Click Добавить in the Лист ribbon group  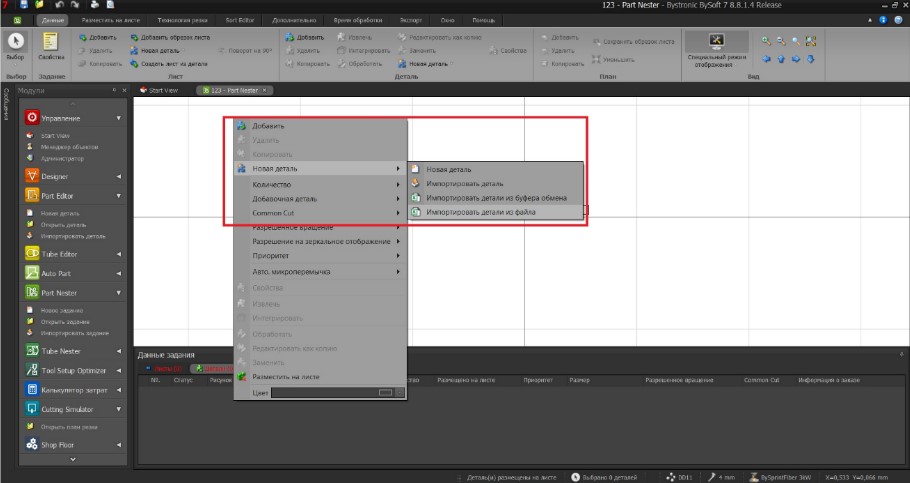(x=98, y=37)
